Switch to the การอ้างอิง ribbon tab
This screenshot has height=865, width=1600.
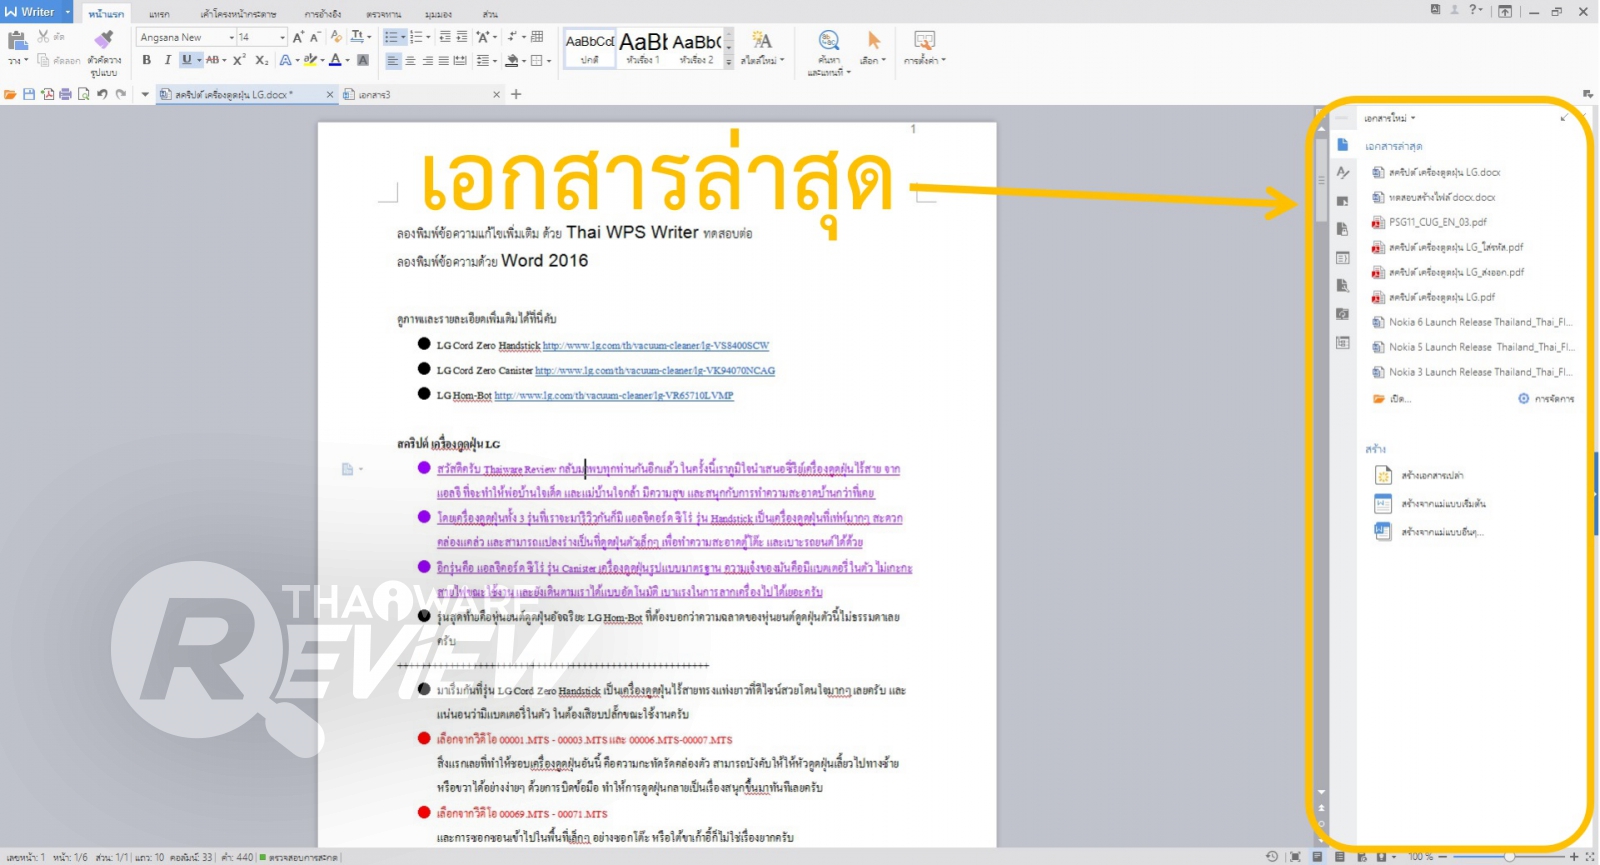323,14
